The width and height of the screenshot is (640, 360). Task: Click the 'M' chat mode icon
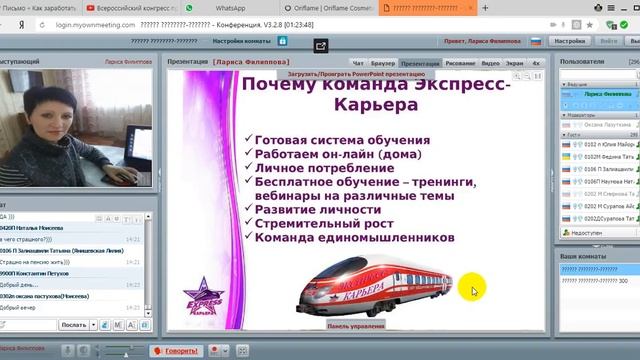(118, 325)
